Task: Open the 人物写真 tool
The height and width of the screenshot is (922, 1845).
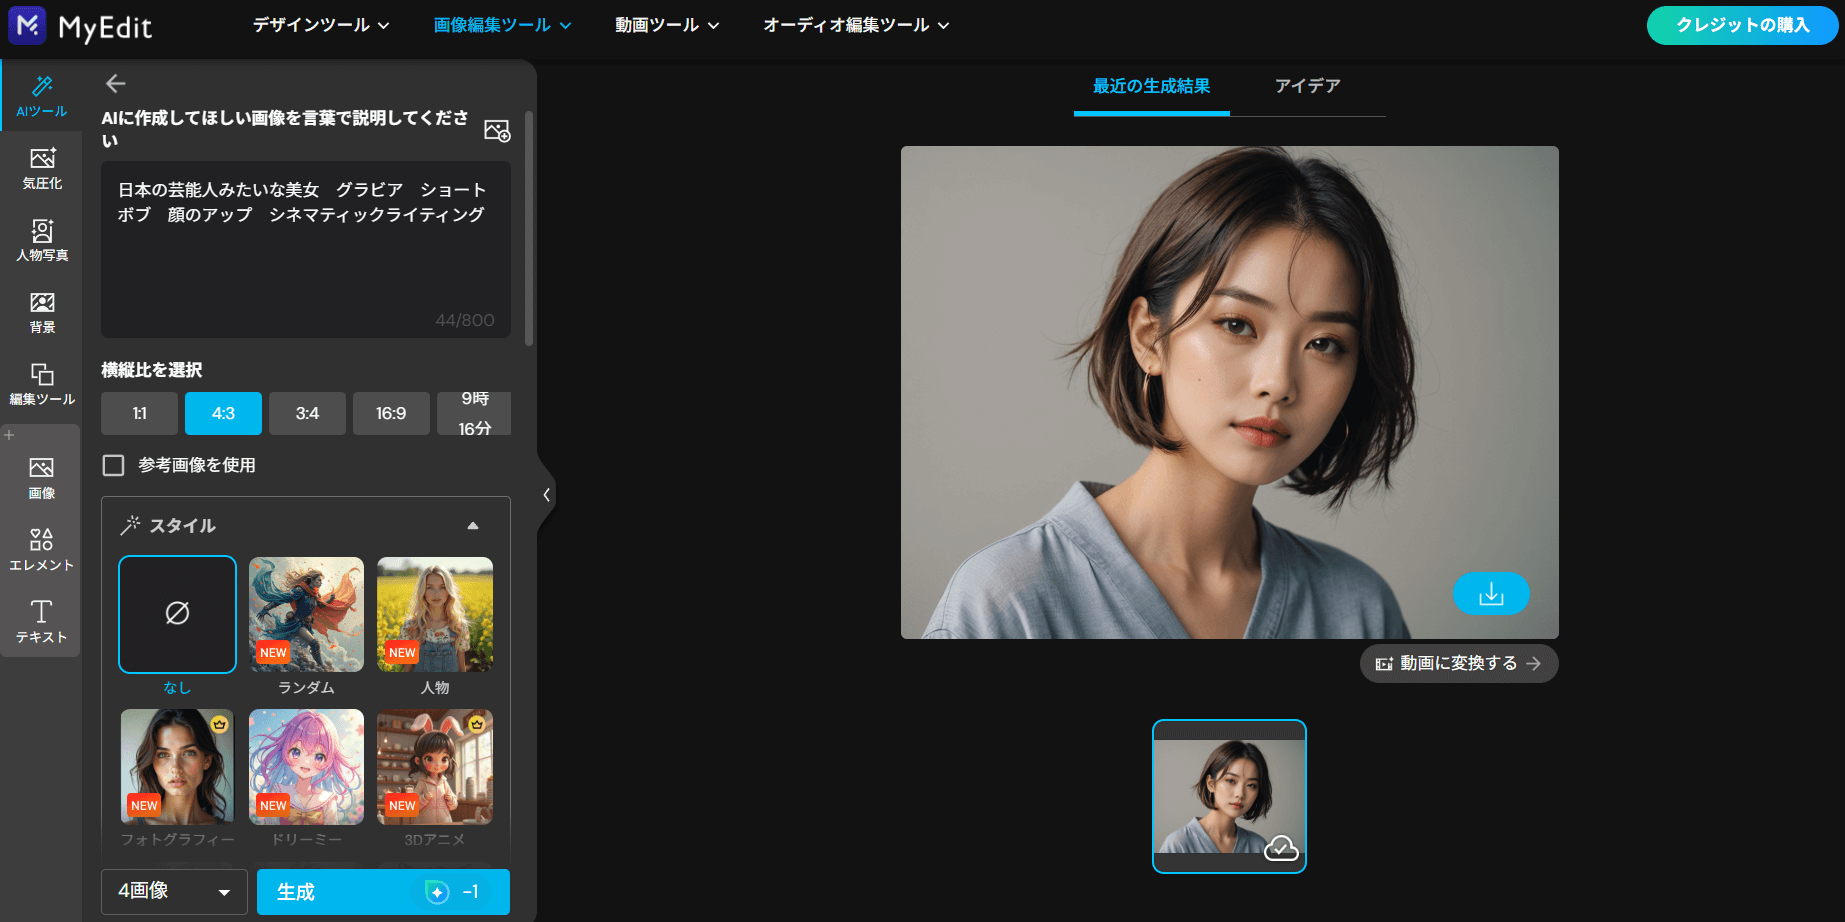Action: pos(42,240)
